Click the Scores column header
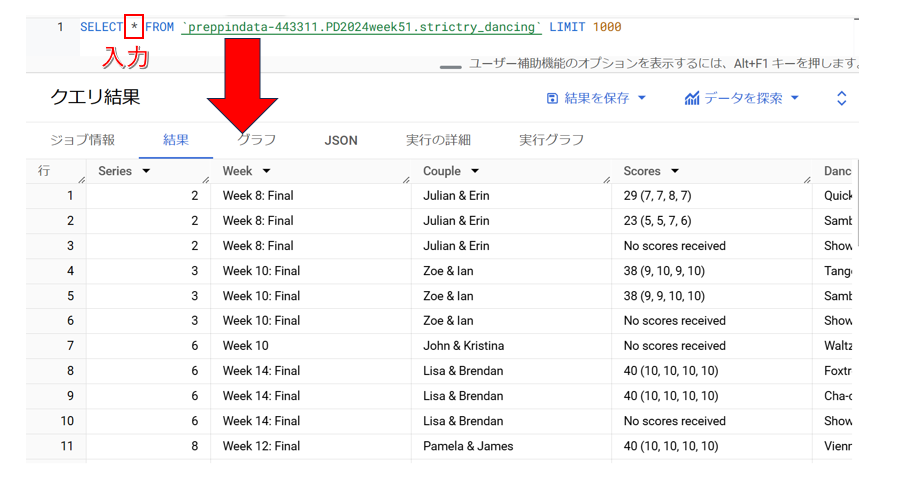 pyautogui.click(x=642, y=171)
